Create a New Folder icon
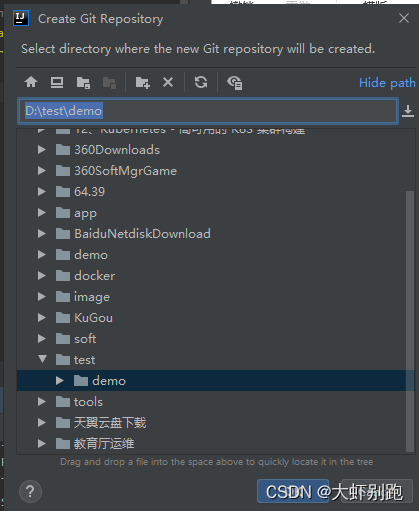 tap(143, 82)
